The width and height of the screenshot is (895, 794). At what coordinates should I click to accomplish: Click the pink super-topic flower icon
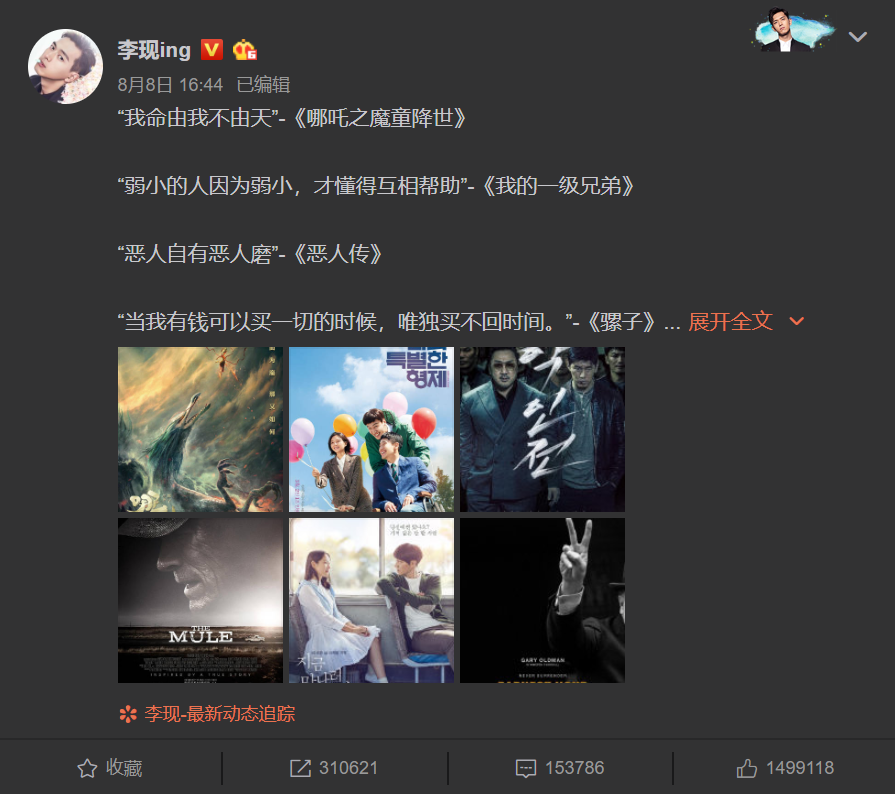[x=128, y=714]
